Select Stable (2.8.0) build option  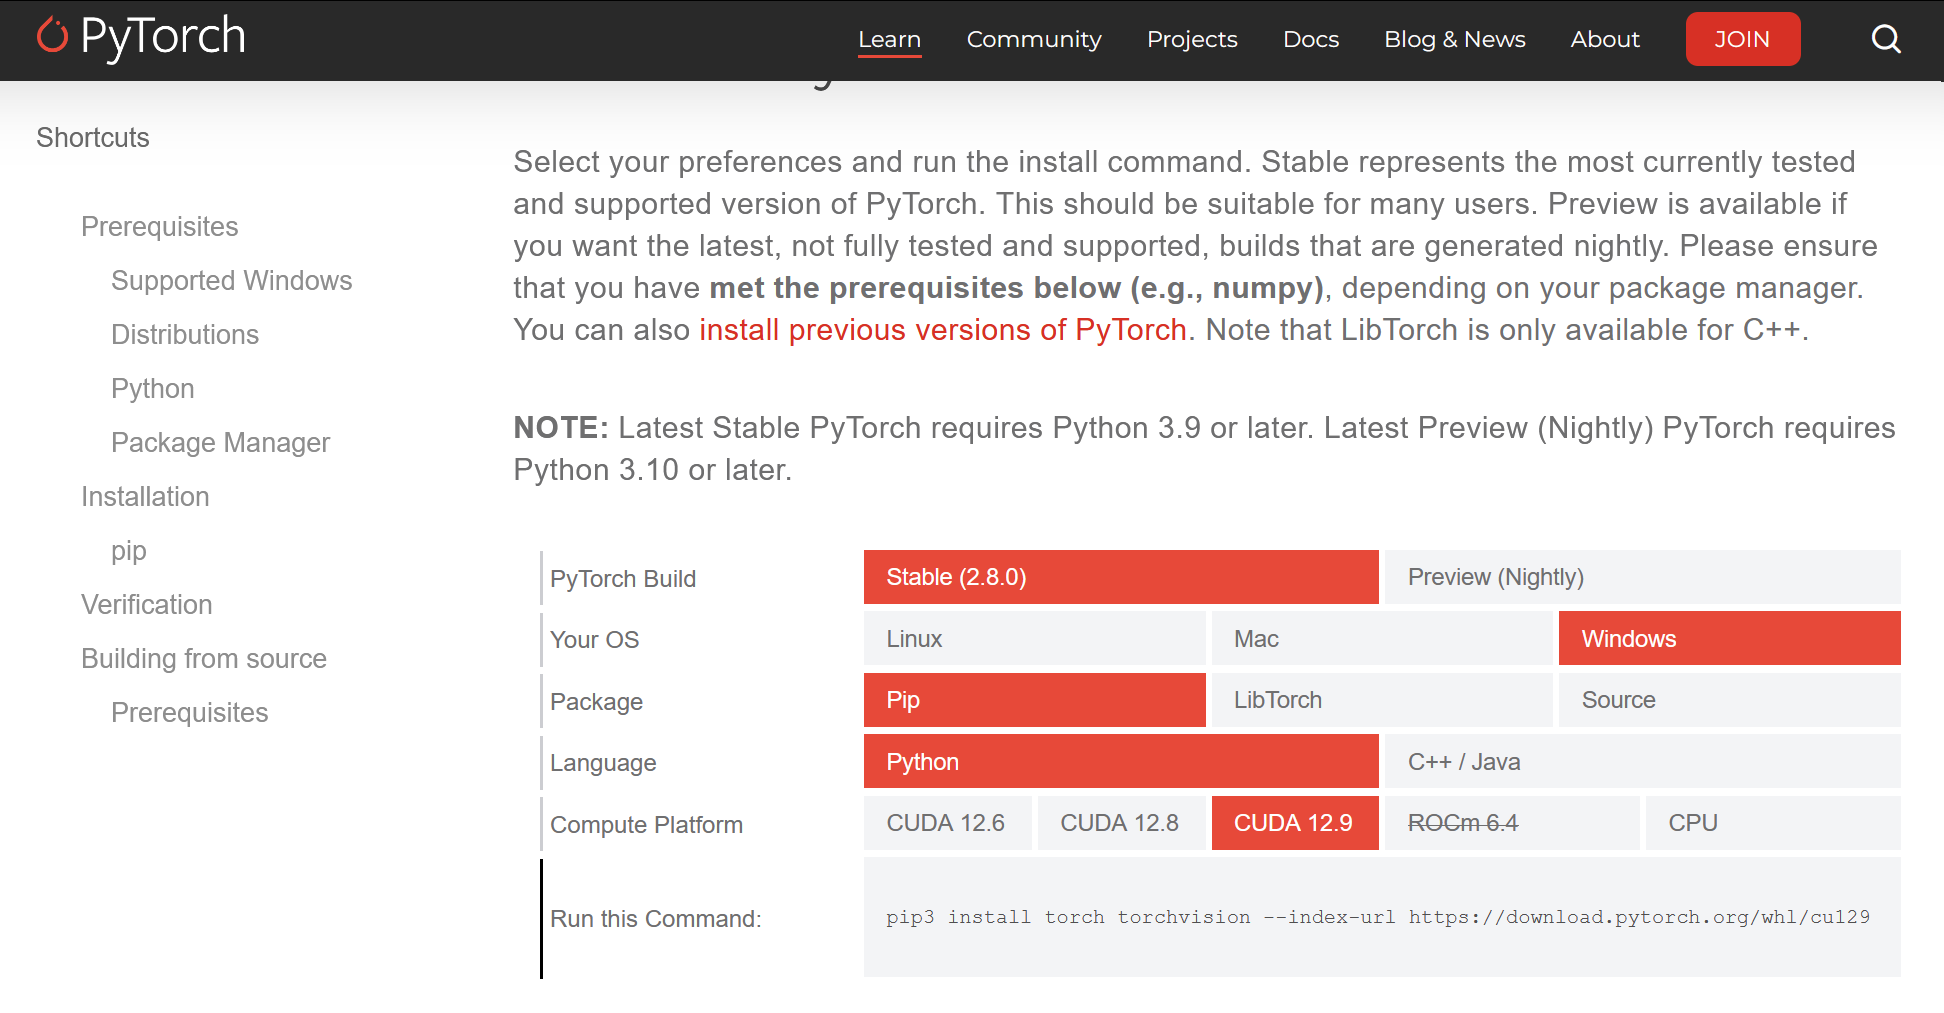click(x=1121, y=577)
